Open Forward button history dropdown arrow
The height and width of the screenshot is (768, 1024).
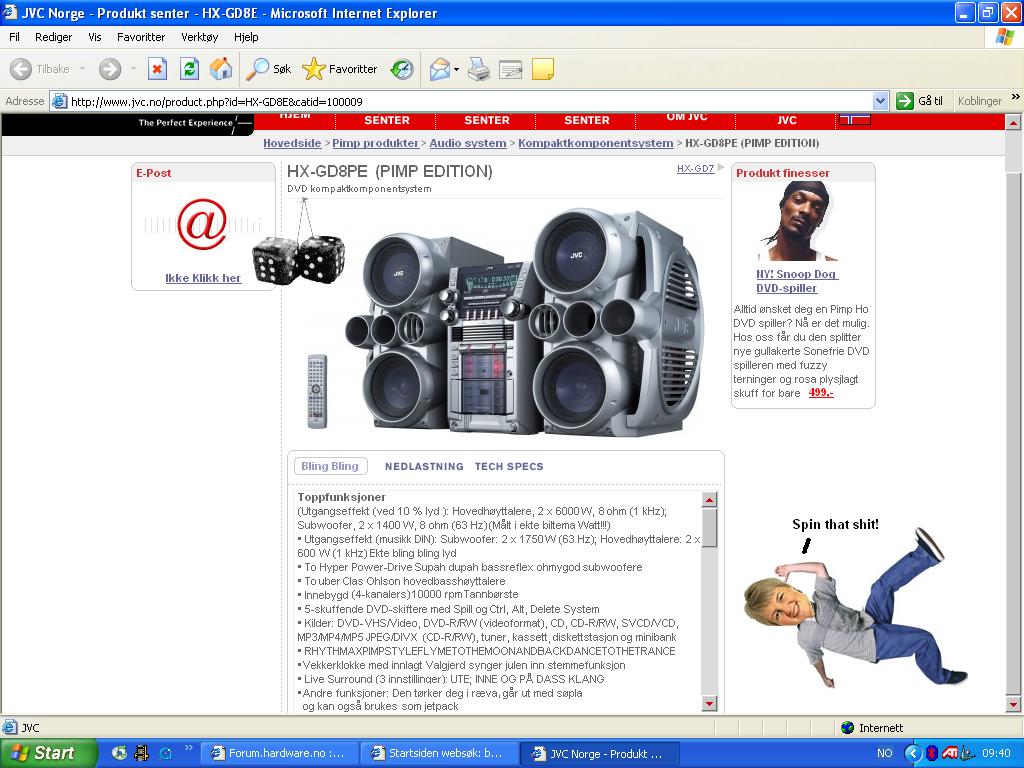click(133, 69)
